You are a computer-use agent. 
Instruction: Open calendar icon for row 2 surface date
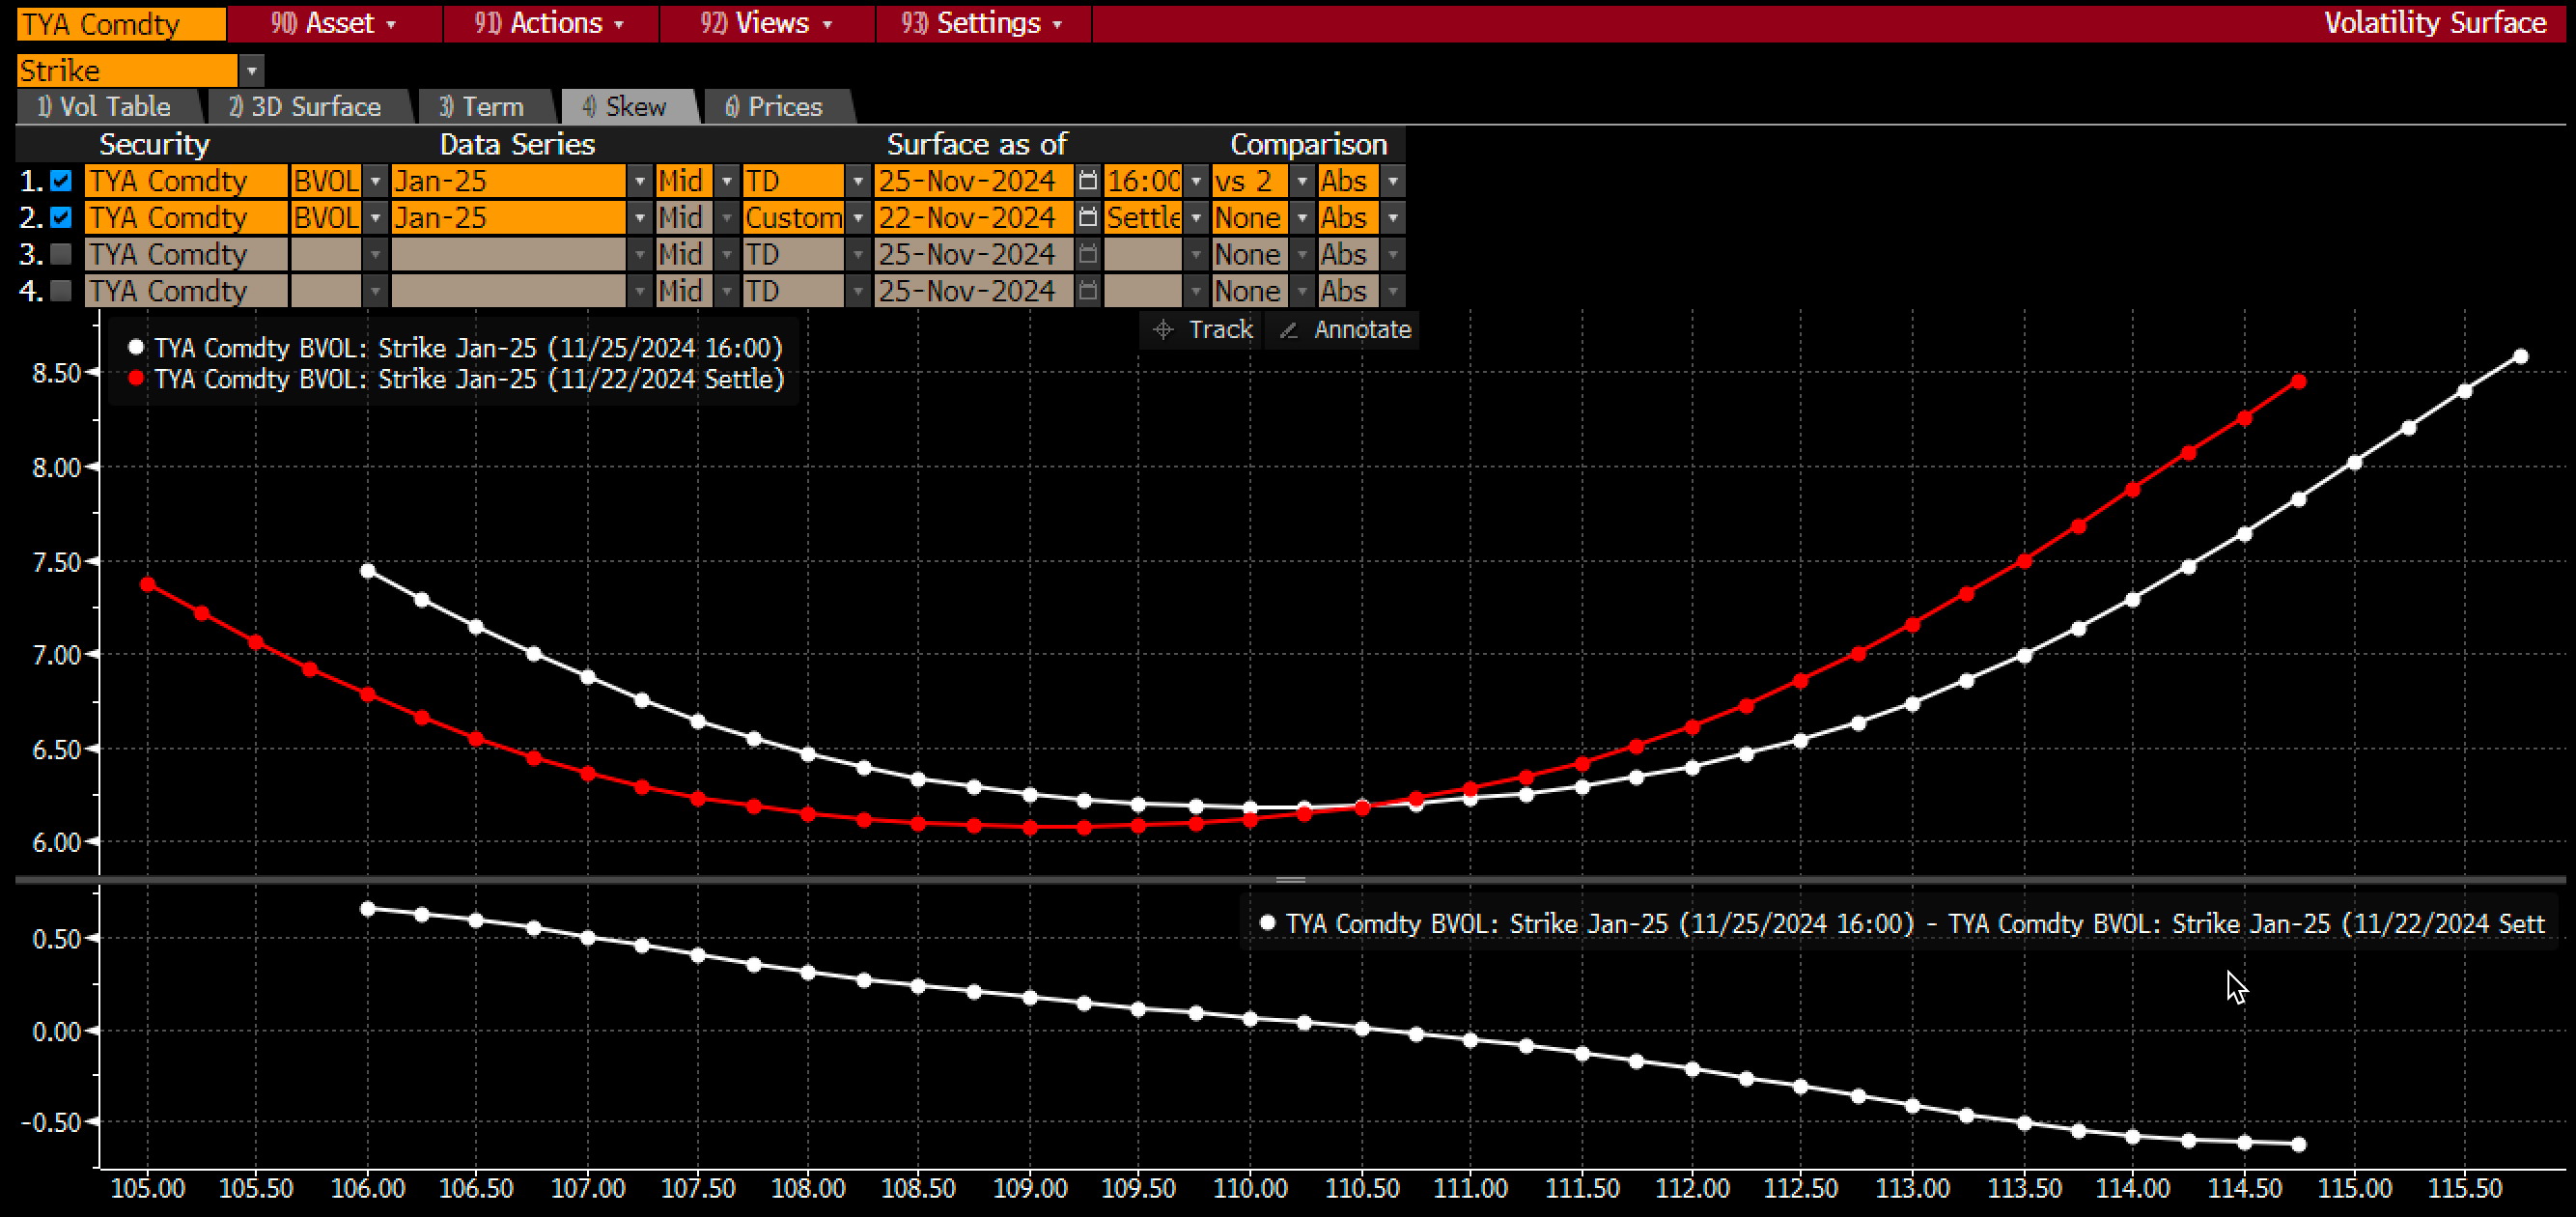[1088, 218]
